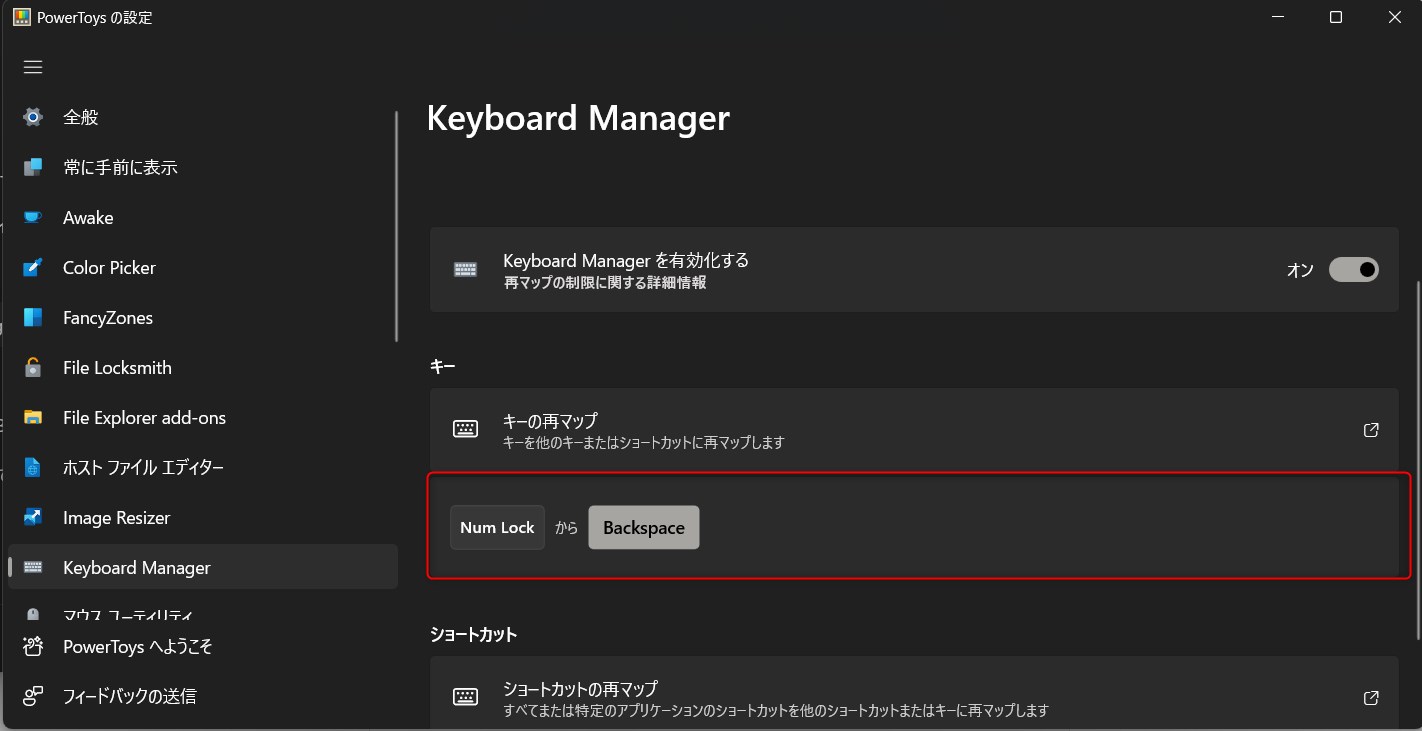The image size is (1422, 731).
Task: Select File Locksmith in the sidebar
Action: 203,367
